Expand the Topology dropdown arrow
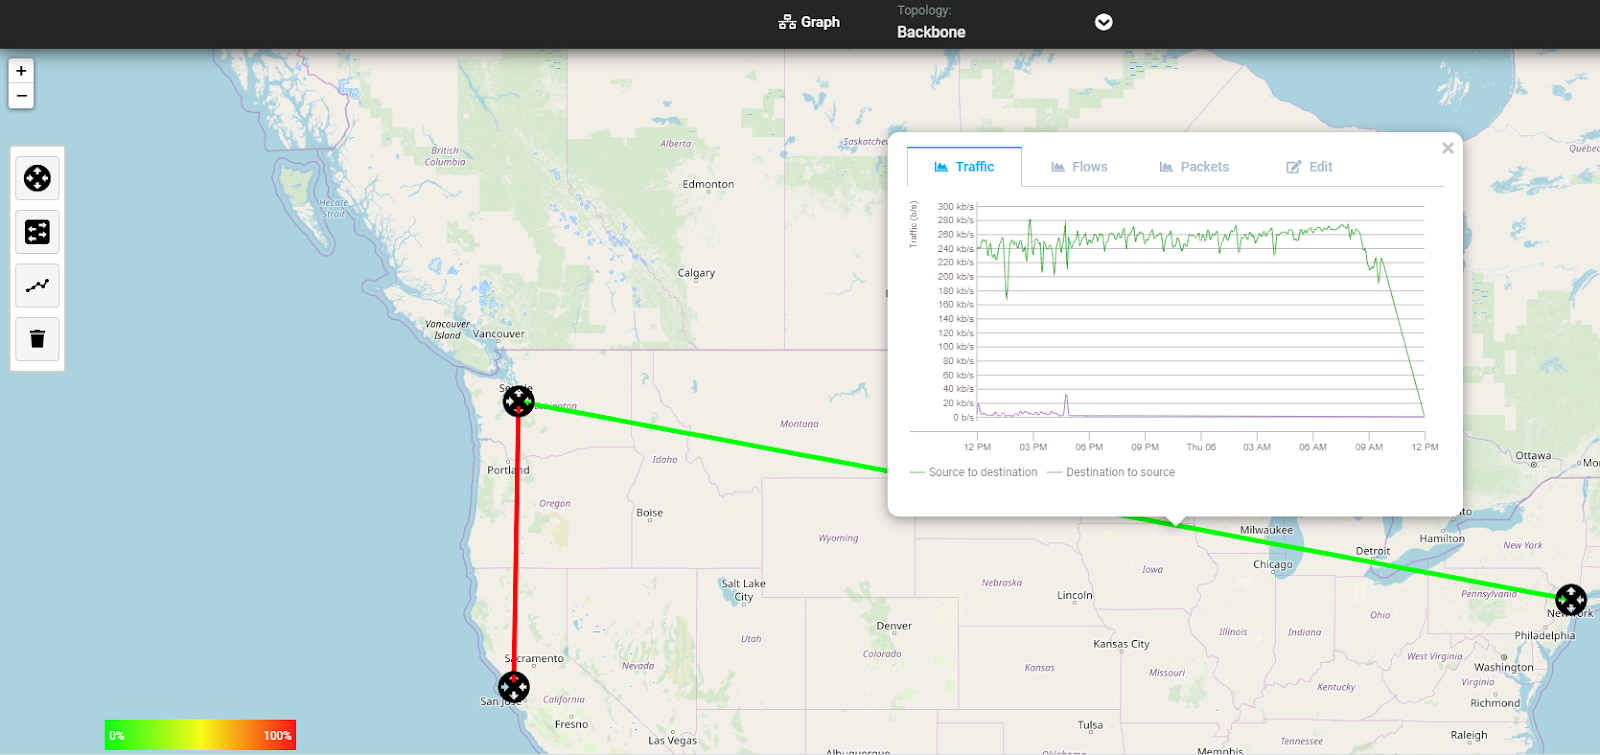The width and height of the screenshot is (1600, 755). coord(1104,22)
